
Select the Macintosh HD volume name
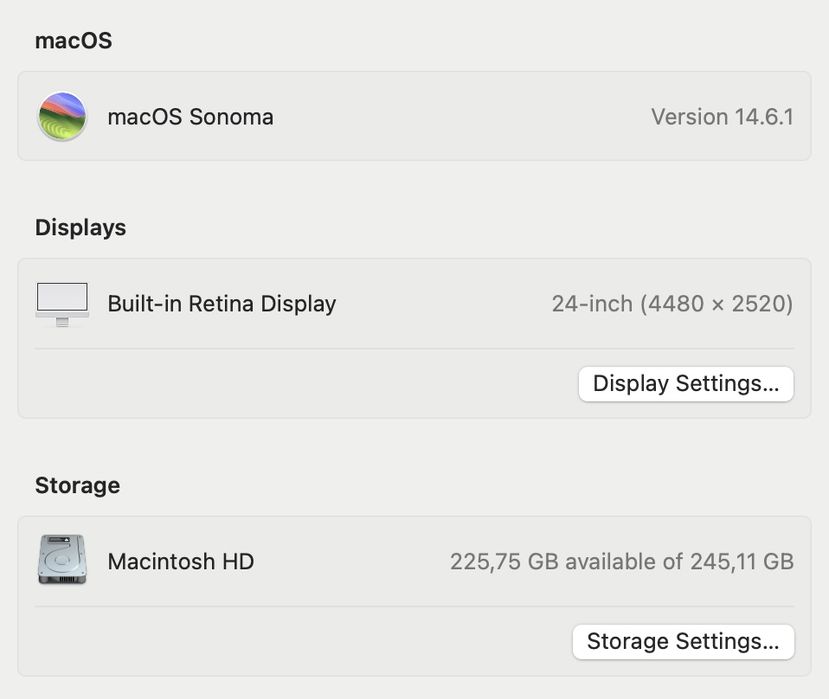180,562
